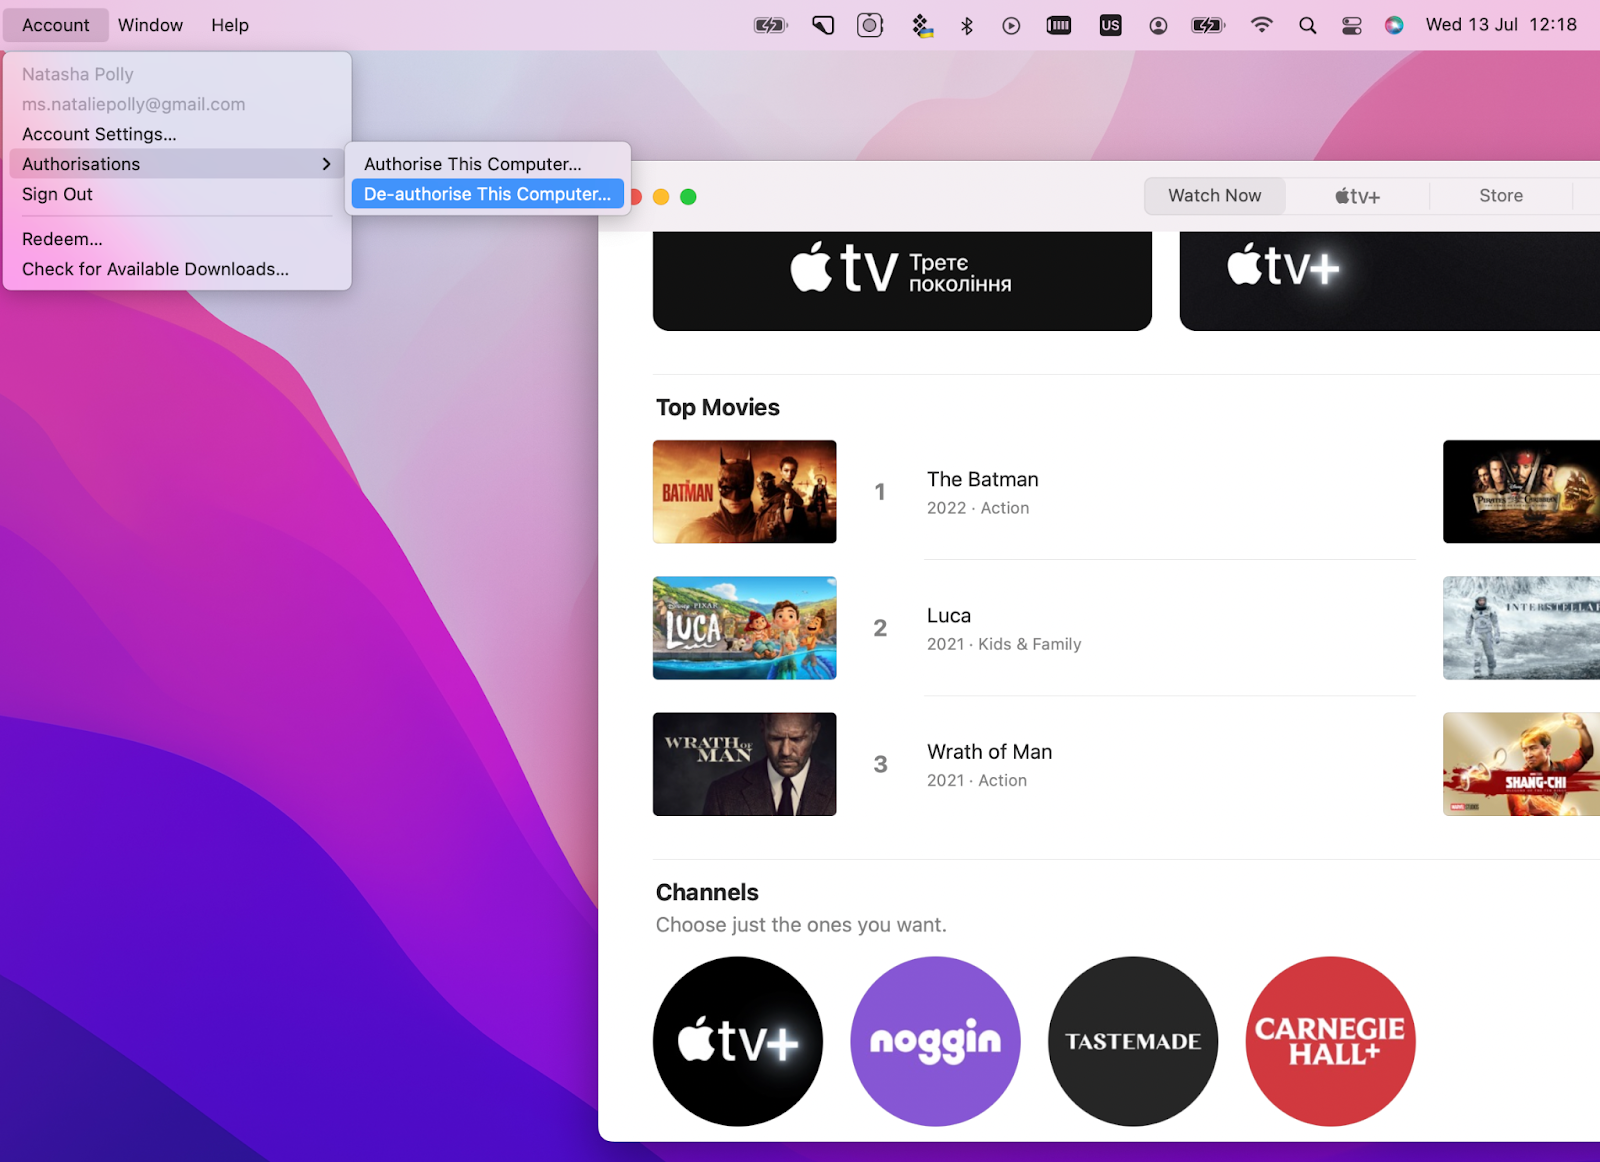Click the Top Movies heading
The height and width of the screenshot is (1162, 1600).
(717, 408)
